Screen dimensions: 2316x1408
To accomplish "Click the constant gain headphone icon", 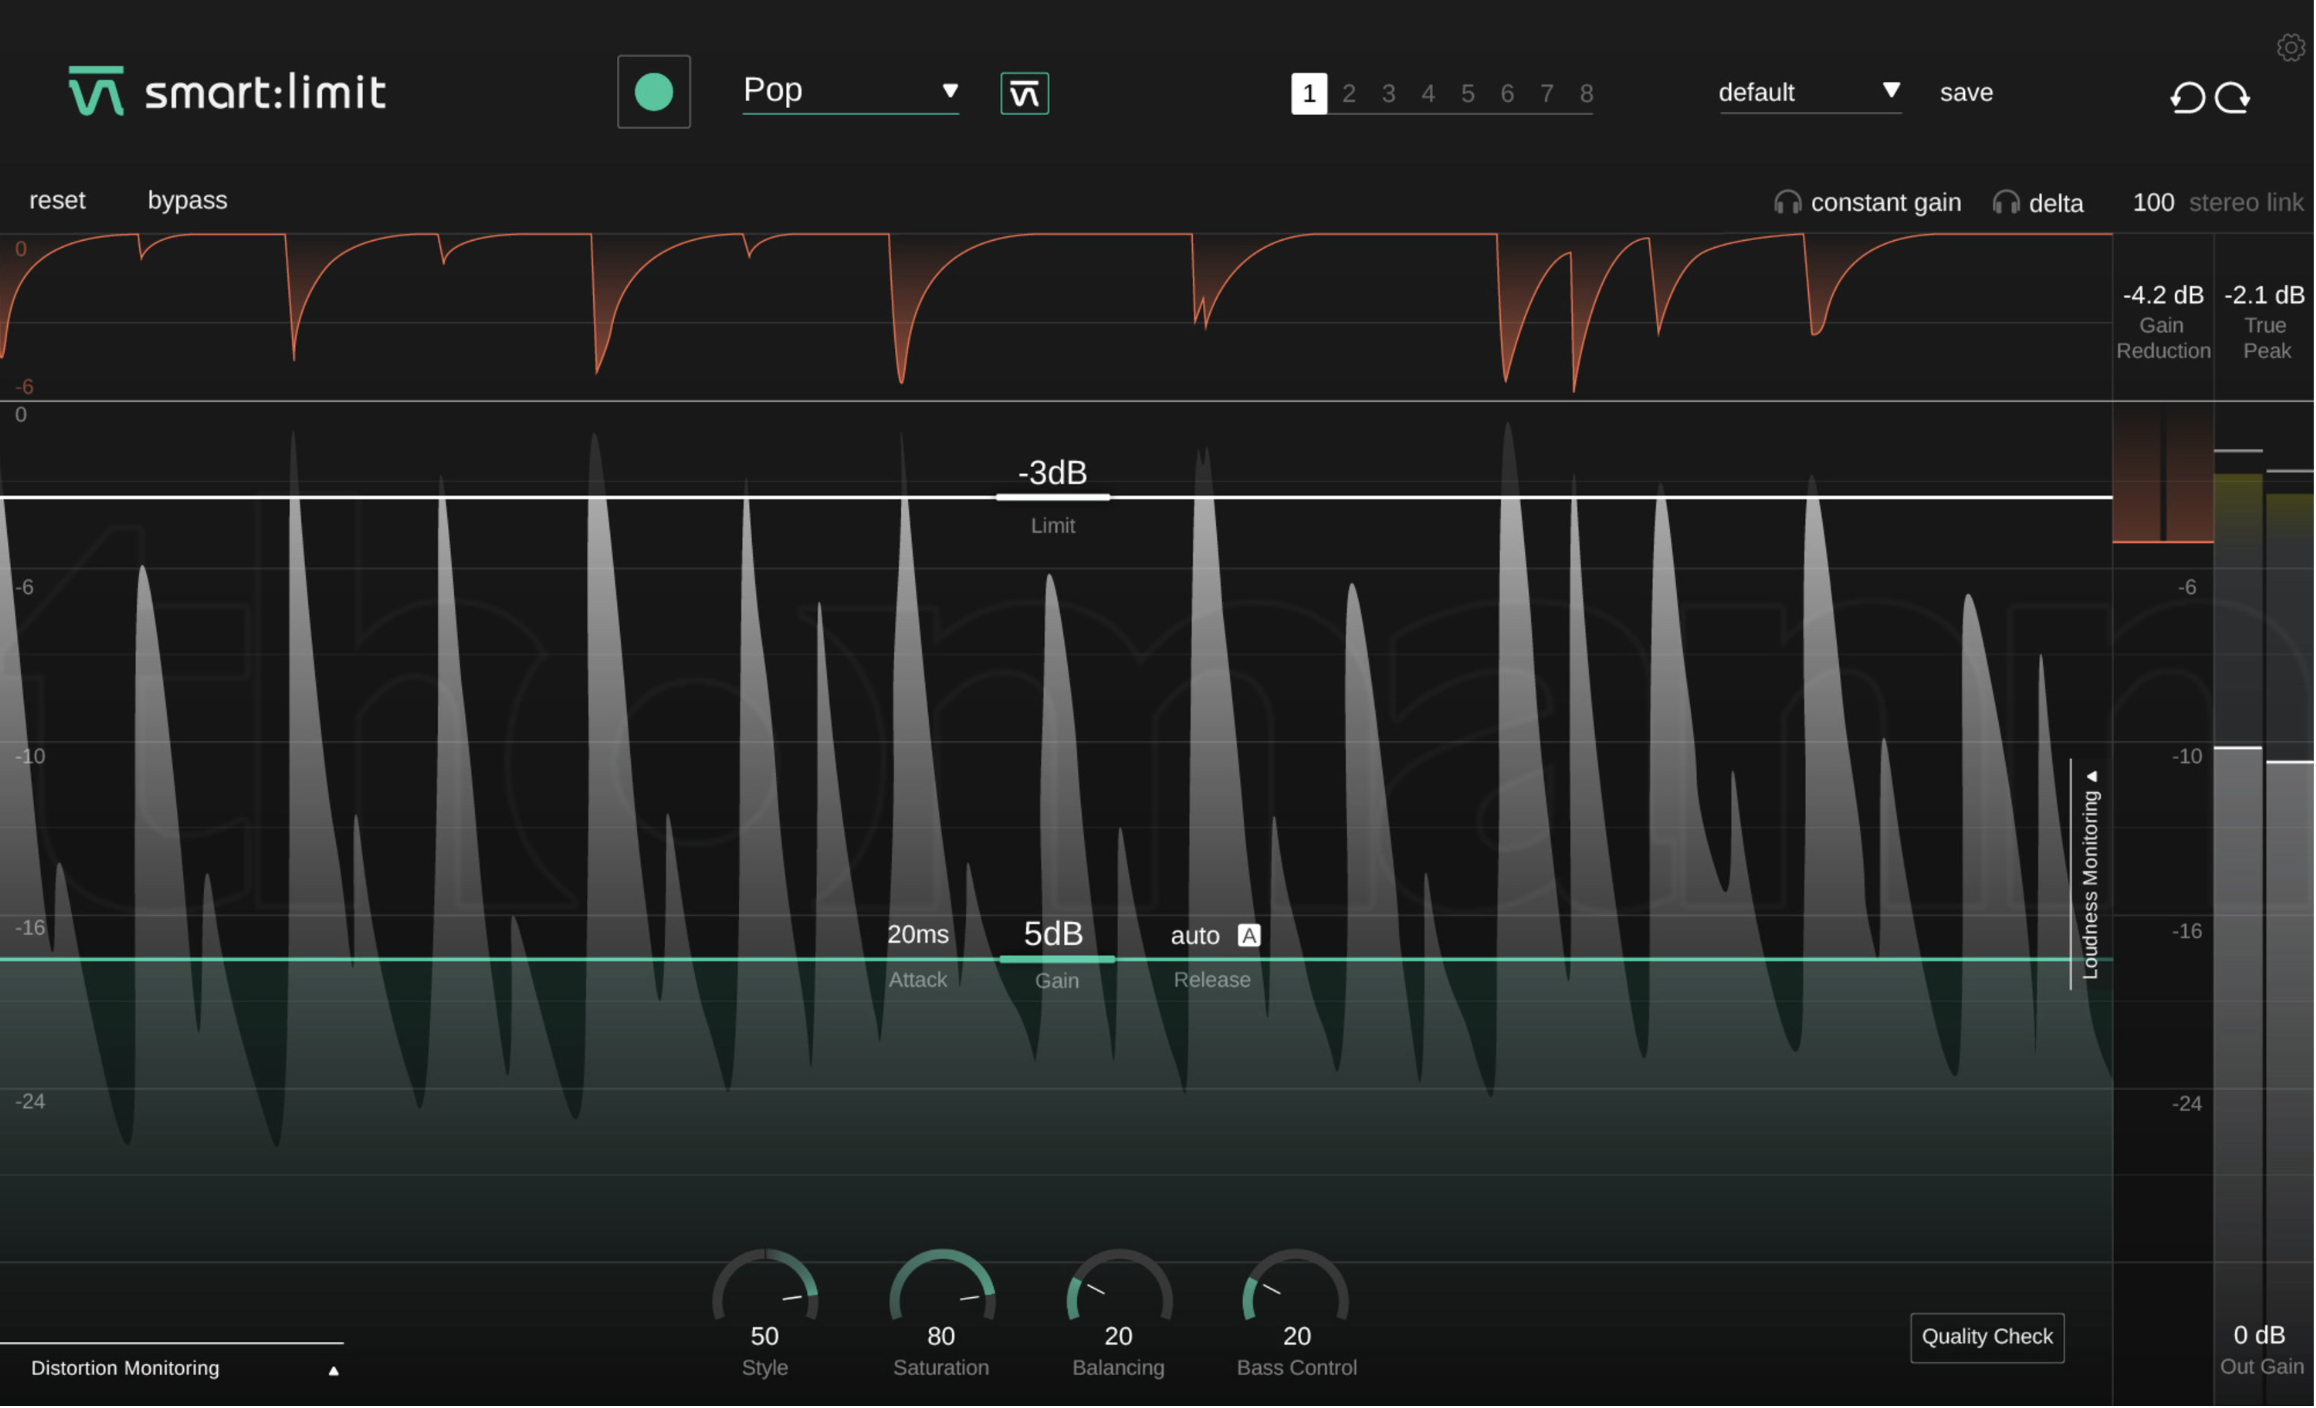I will (1787, 203).
